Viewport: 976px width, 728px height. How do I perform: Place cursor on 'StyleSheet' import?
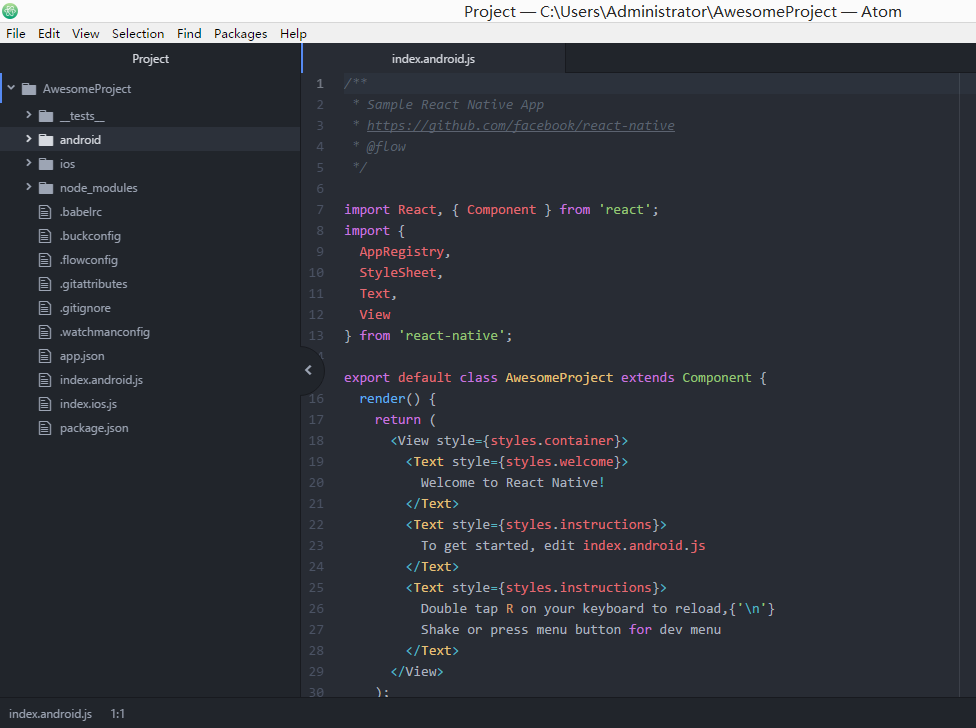tap(398, 273)
